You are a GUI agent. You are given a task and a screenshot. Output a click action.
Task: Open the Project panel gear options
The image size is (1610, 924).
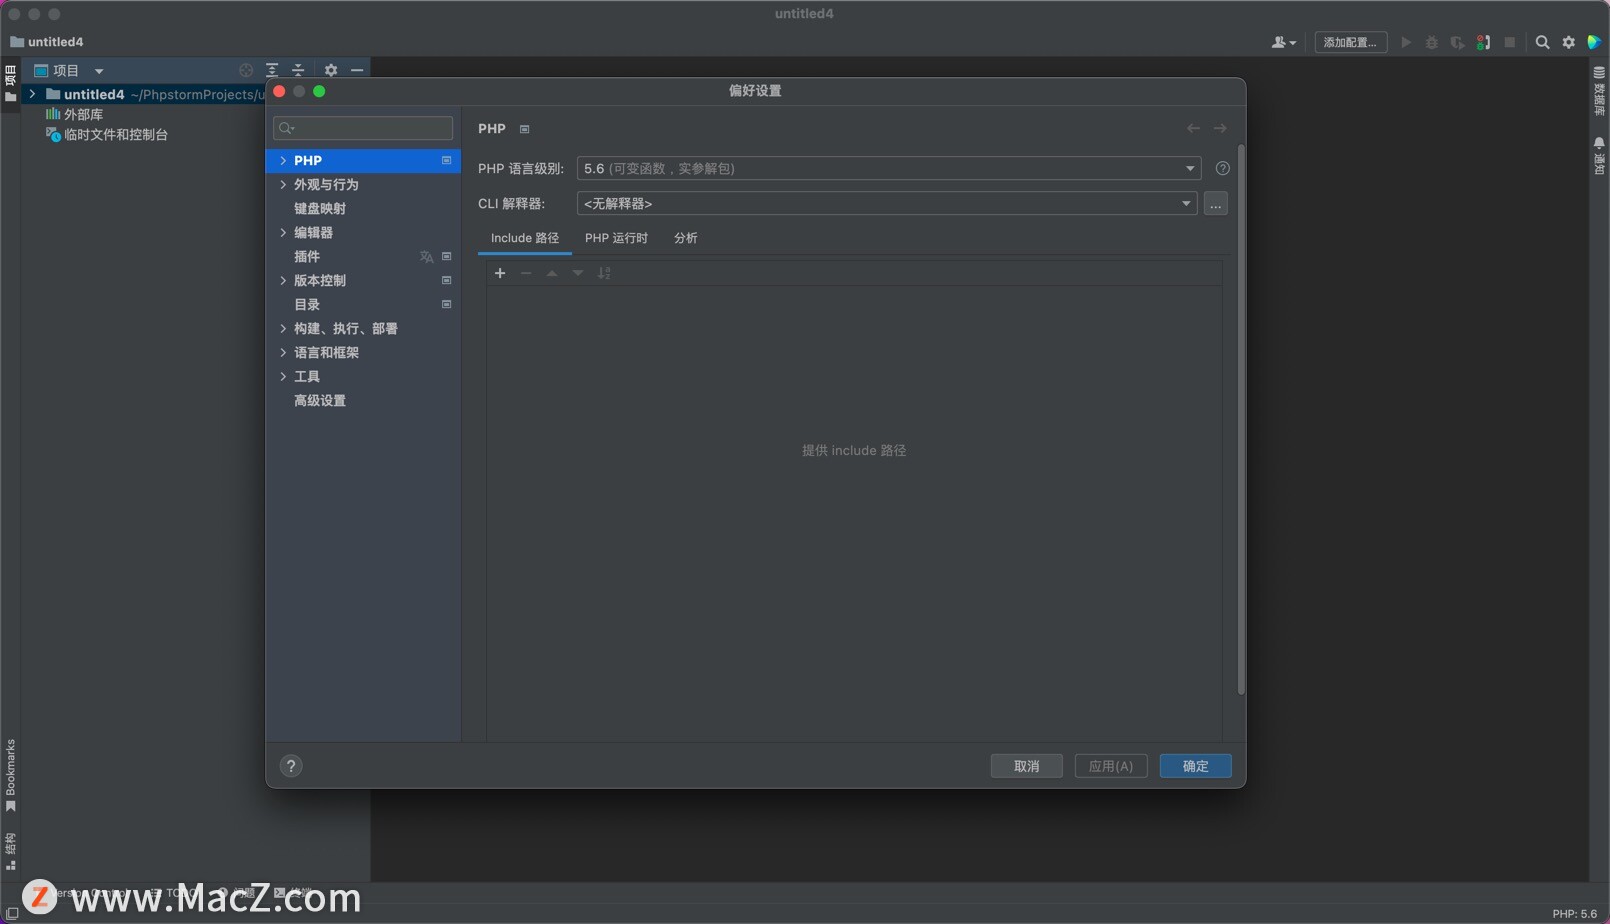[331, 70]
